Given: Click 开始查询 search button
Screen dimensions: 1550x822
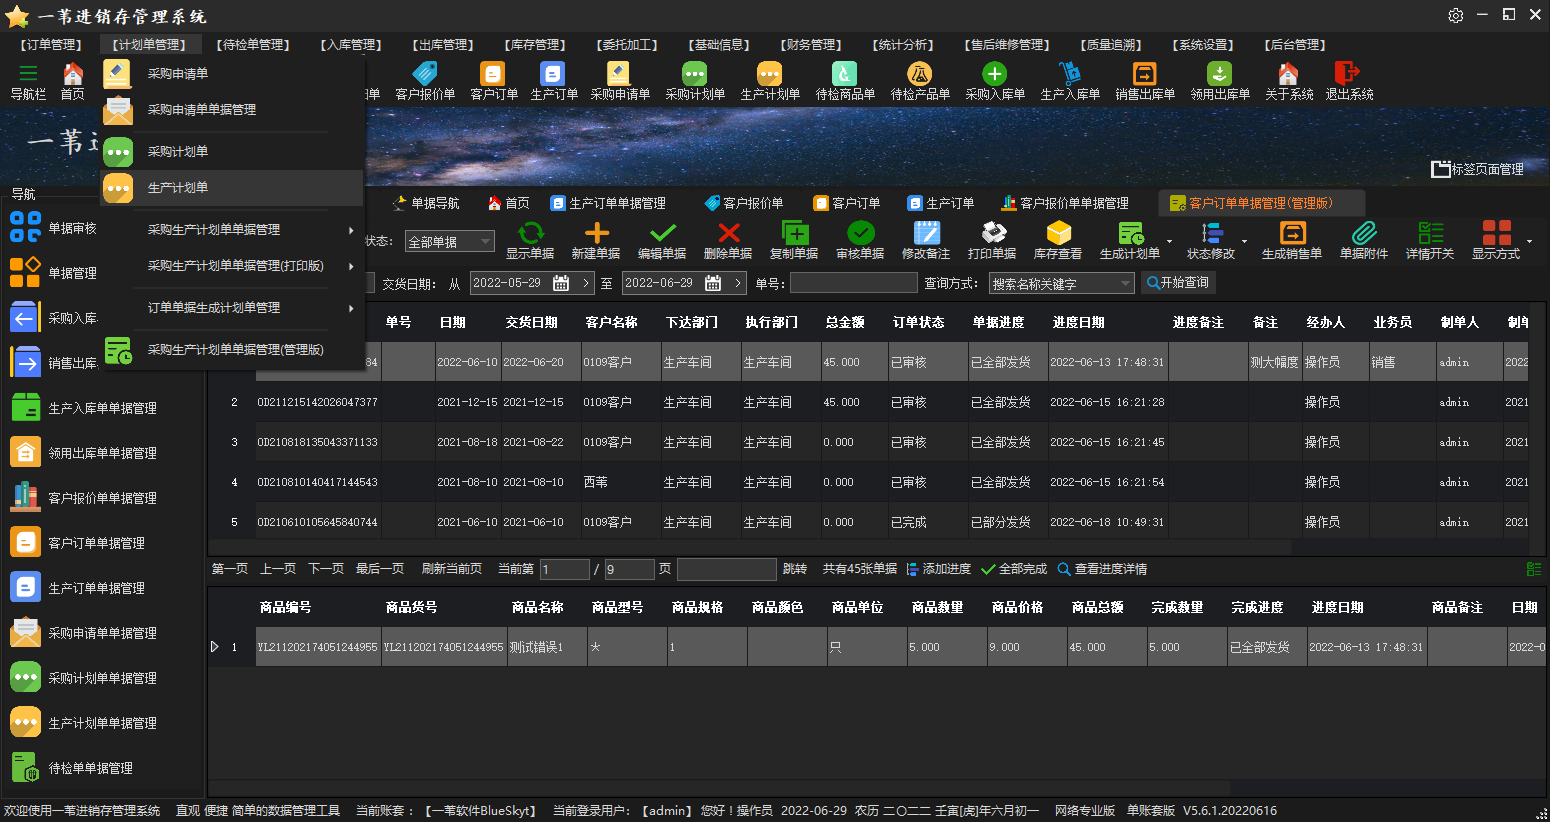Looking at the screenshot, I should pyautogui.click(x=1178, y=283).
